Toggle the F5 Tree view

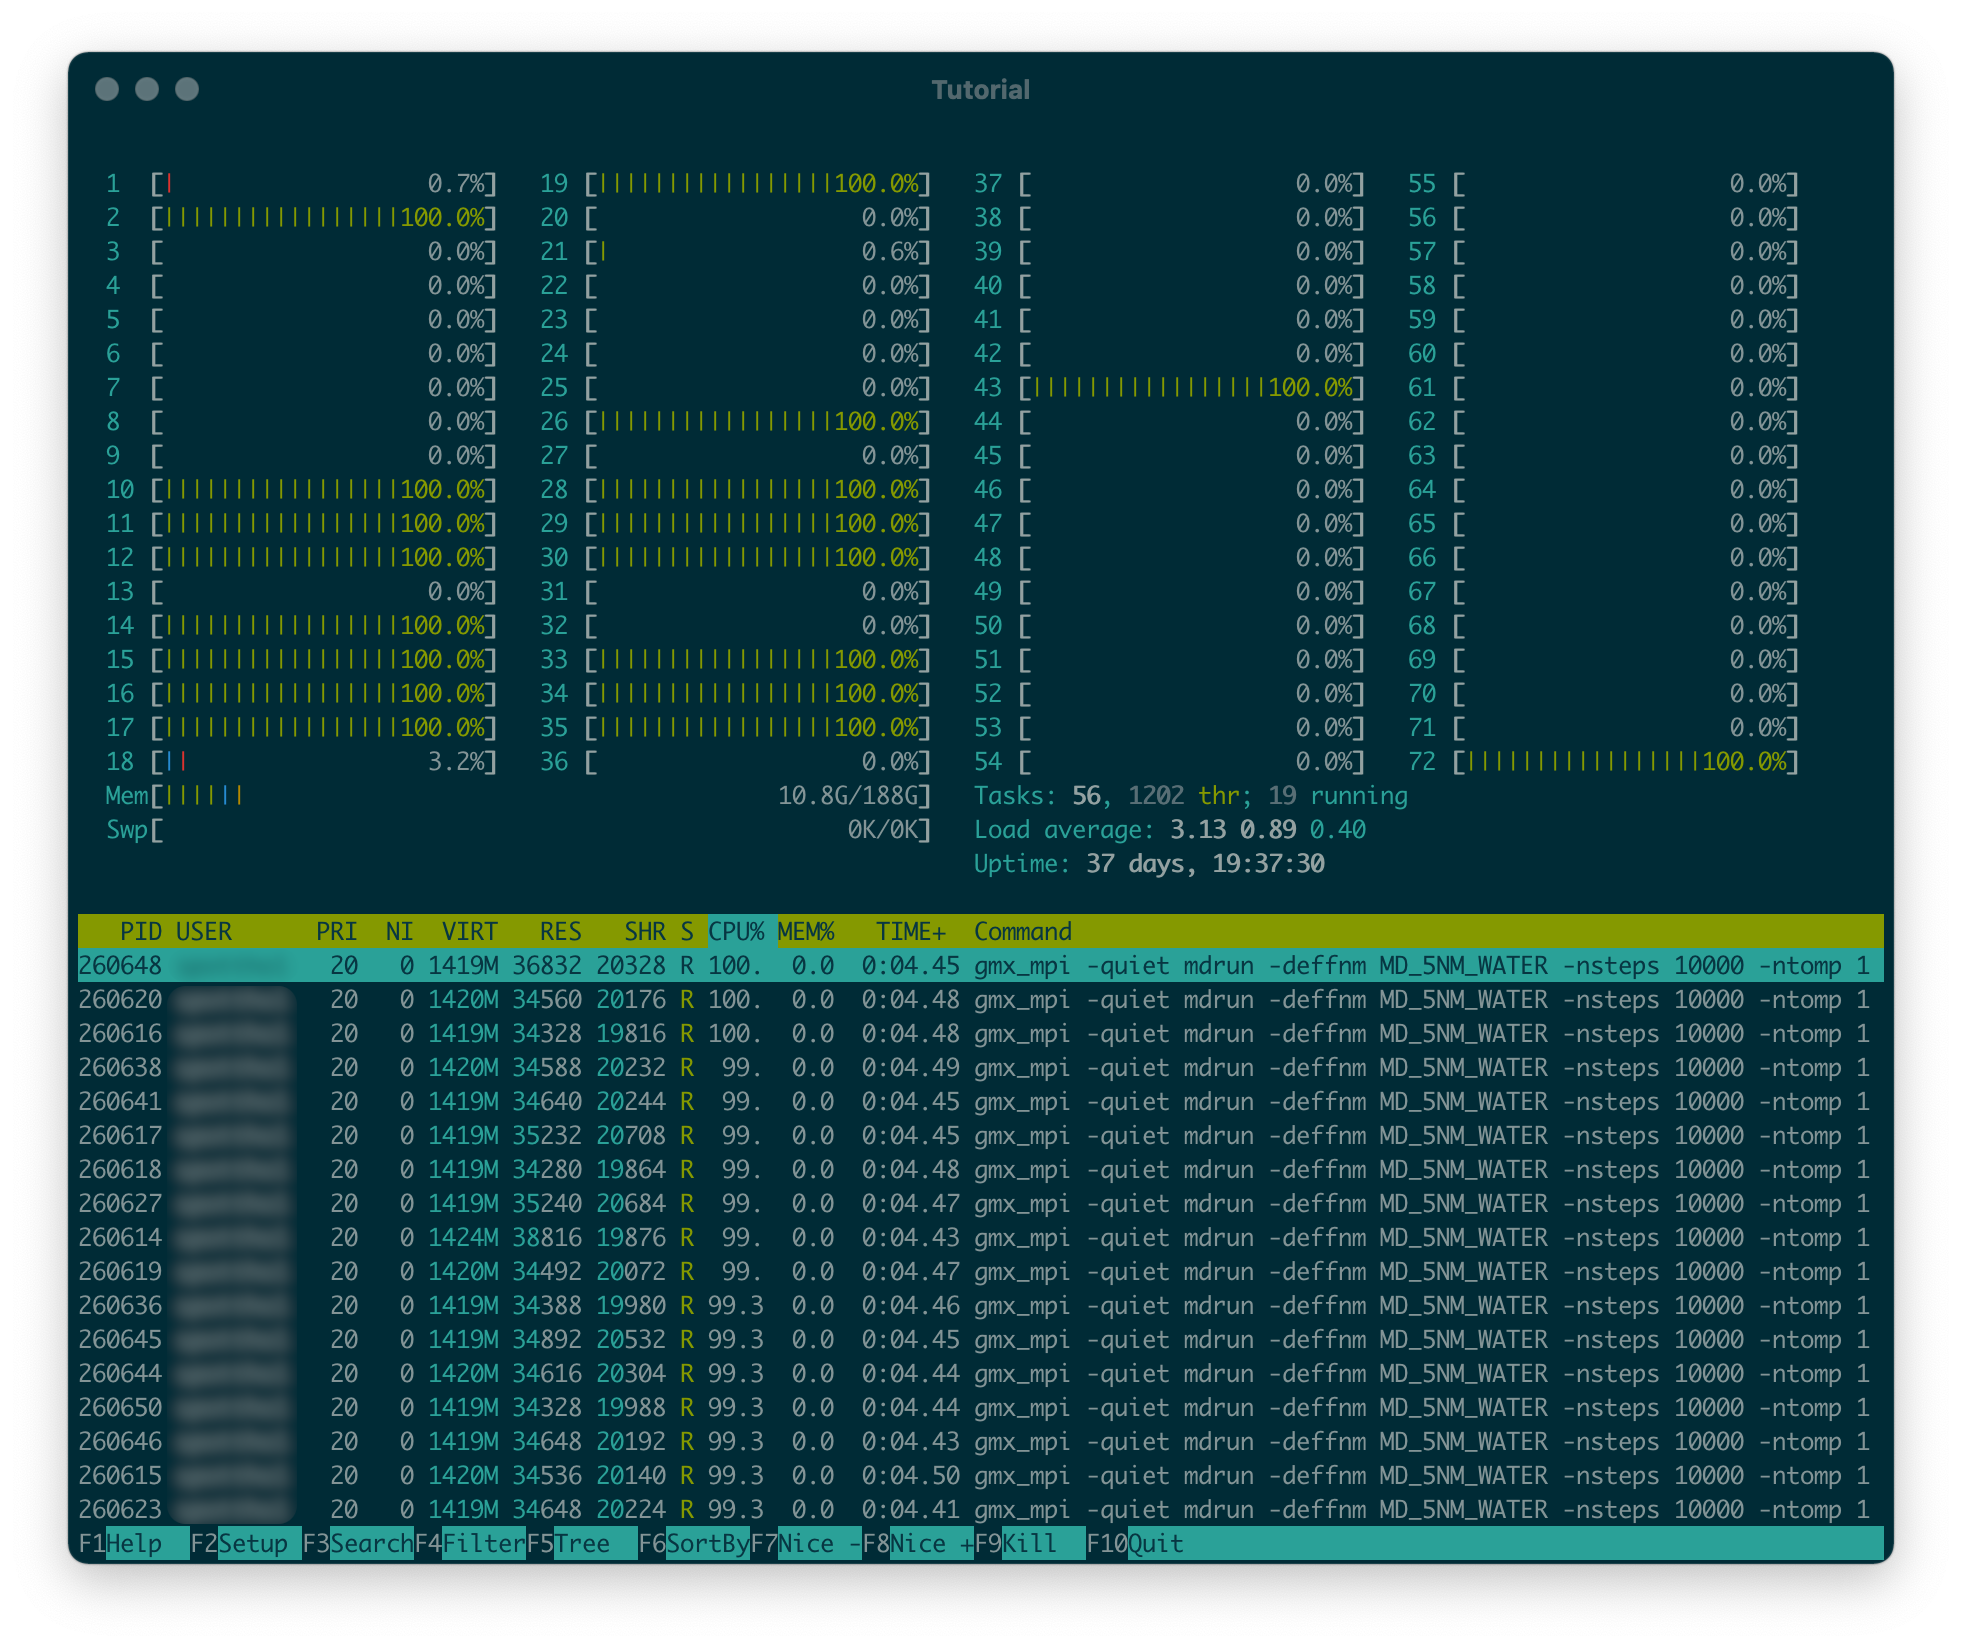tap(582, 1543)
